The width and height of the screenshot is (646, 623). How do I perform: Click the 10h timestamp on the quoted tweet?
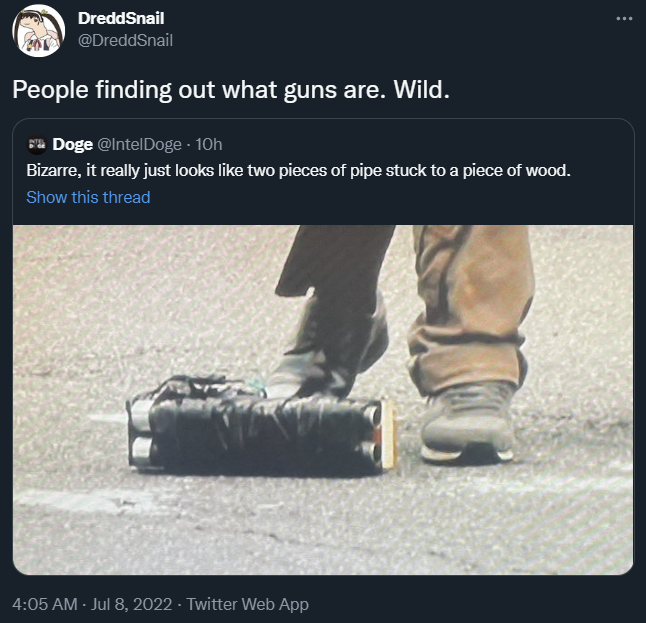[208, 144]
